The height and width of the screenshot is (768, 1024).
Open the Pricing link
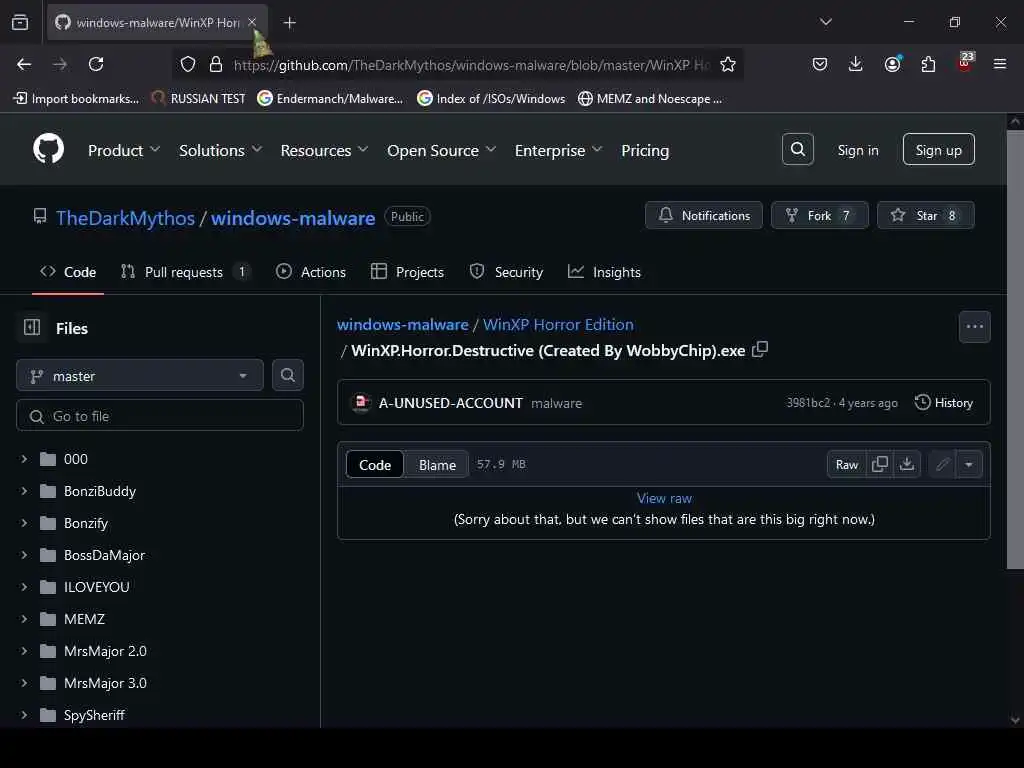pyautogui.click(x=645, y=150)
